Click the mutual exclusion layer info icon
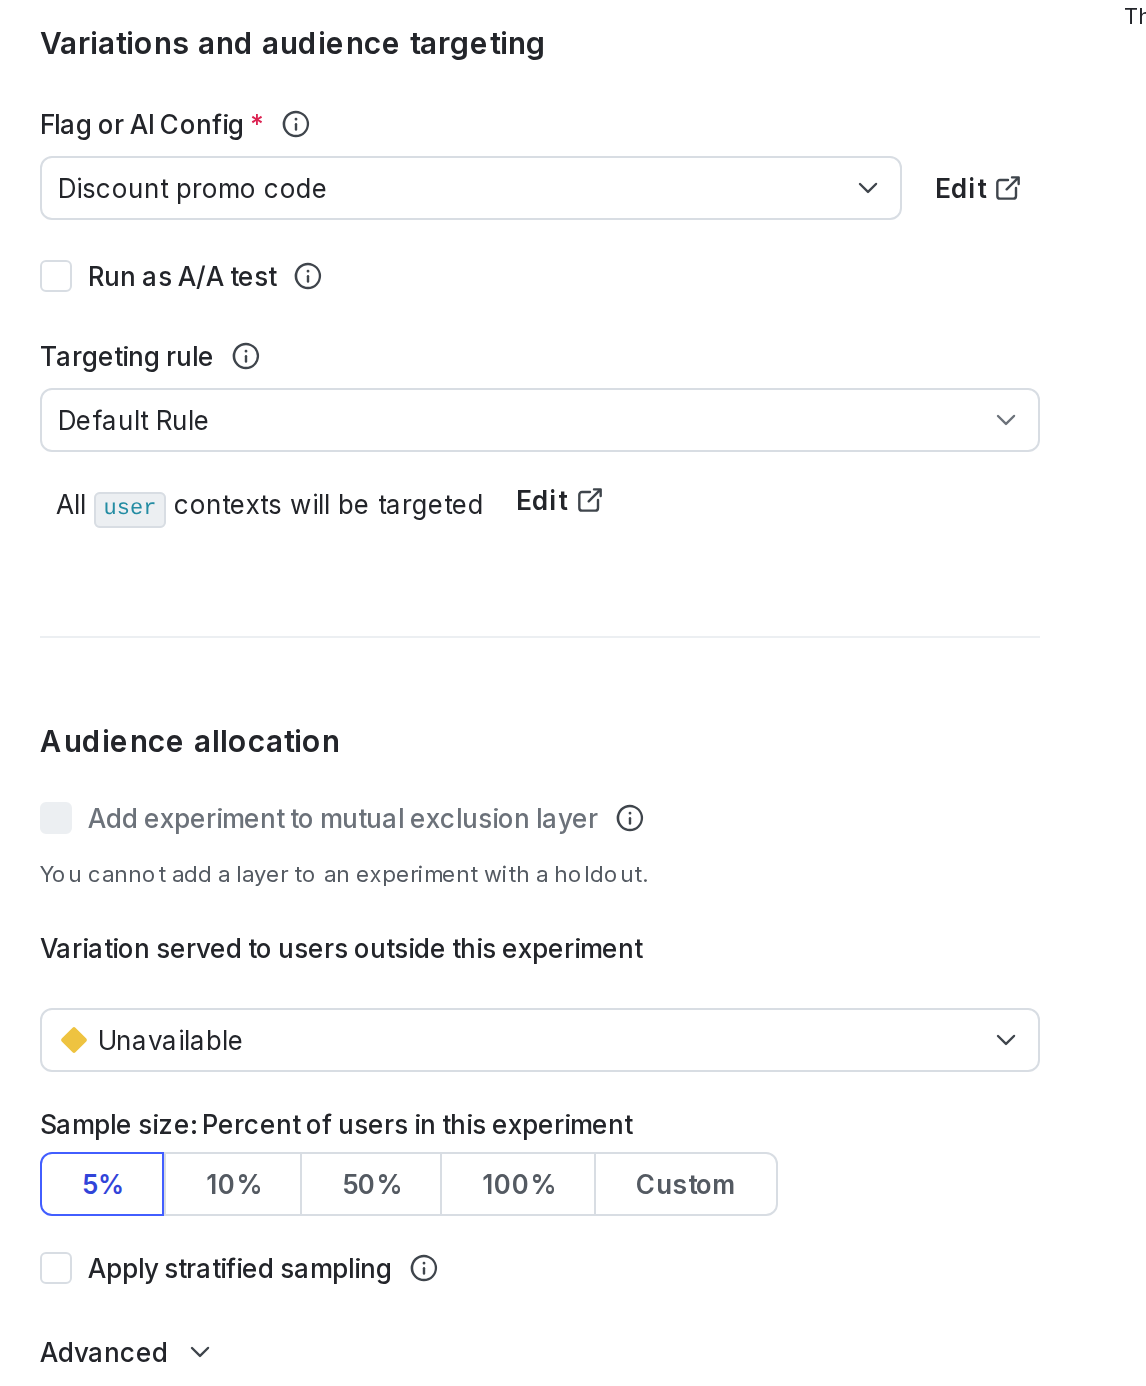Viewport: 1146px width, 1386px height. [630, 818]
